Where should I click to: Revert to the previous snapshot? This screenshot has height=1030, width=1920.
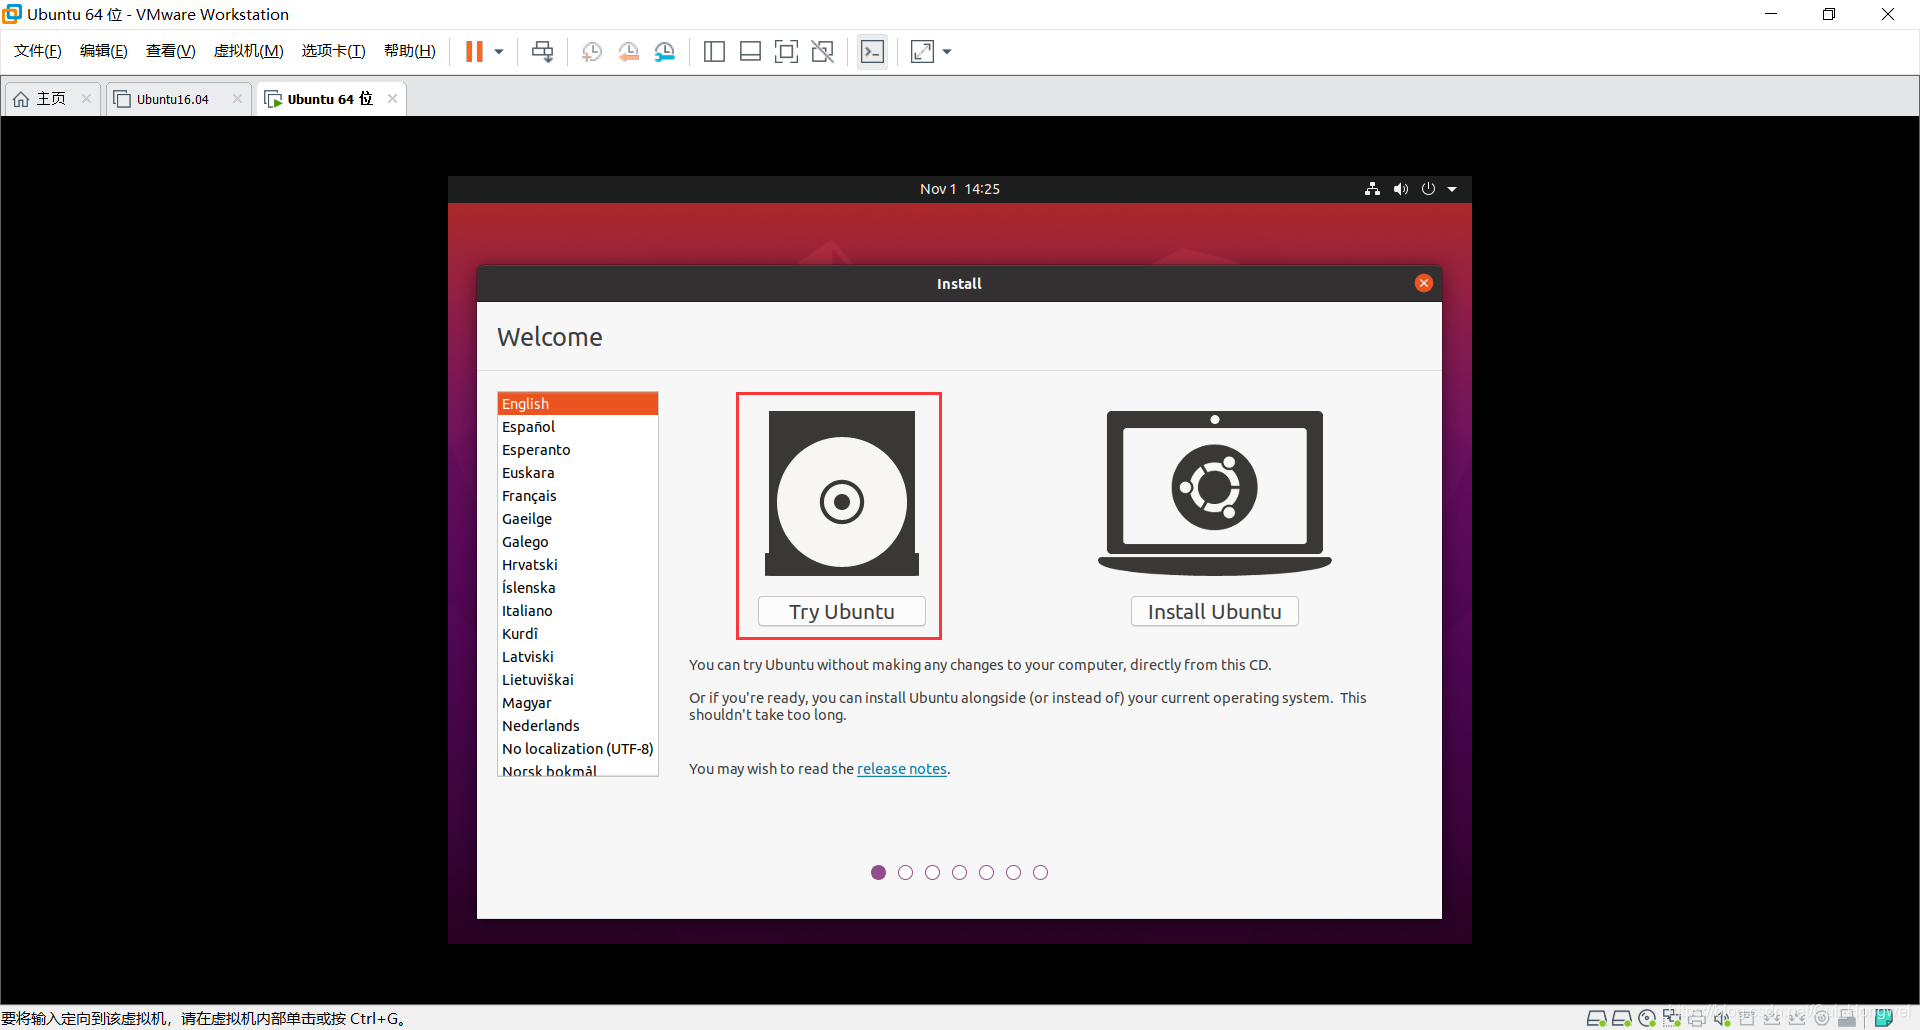(x=628, y=51)
